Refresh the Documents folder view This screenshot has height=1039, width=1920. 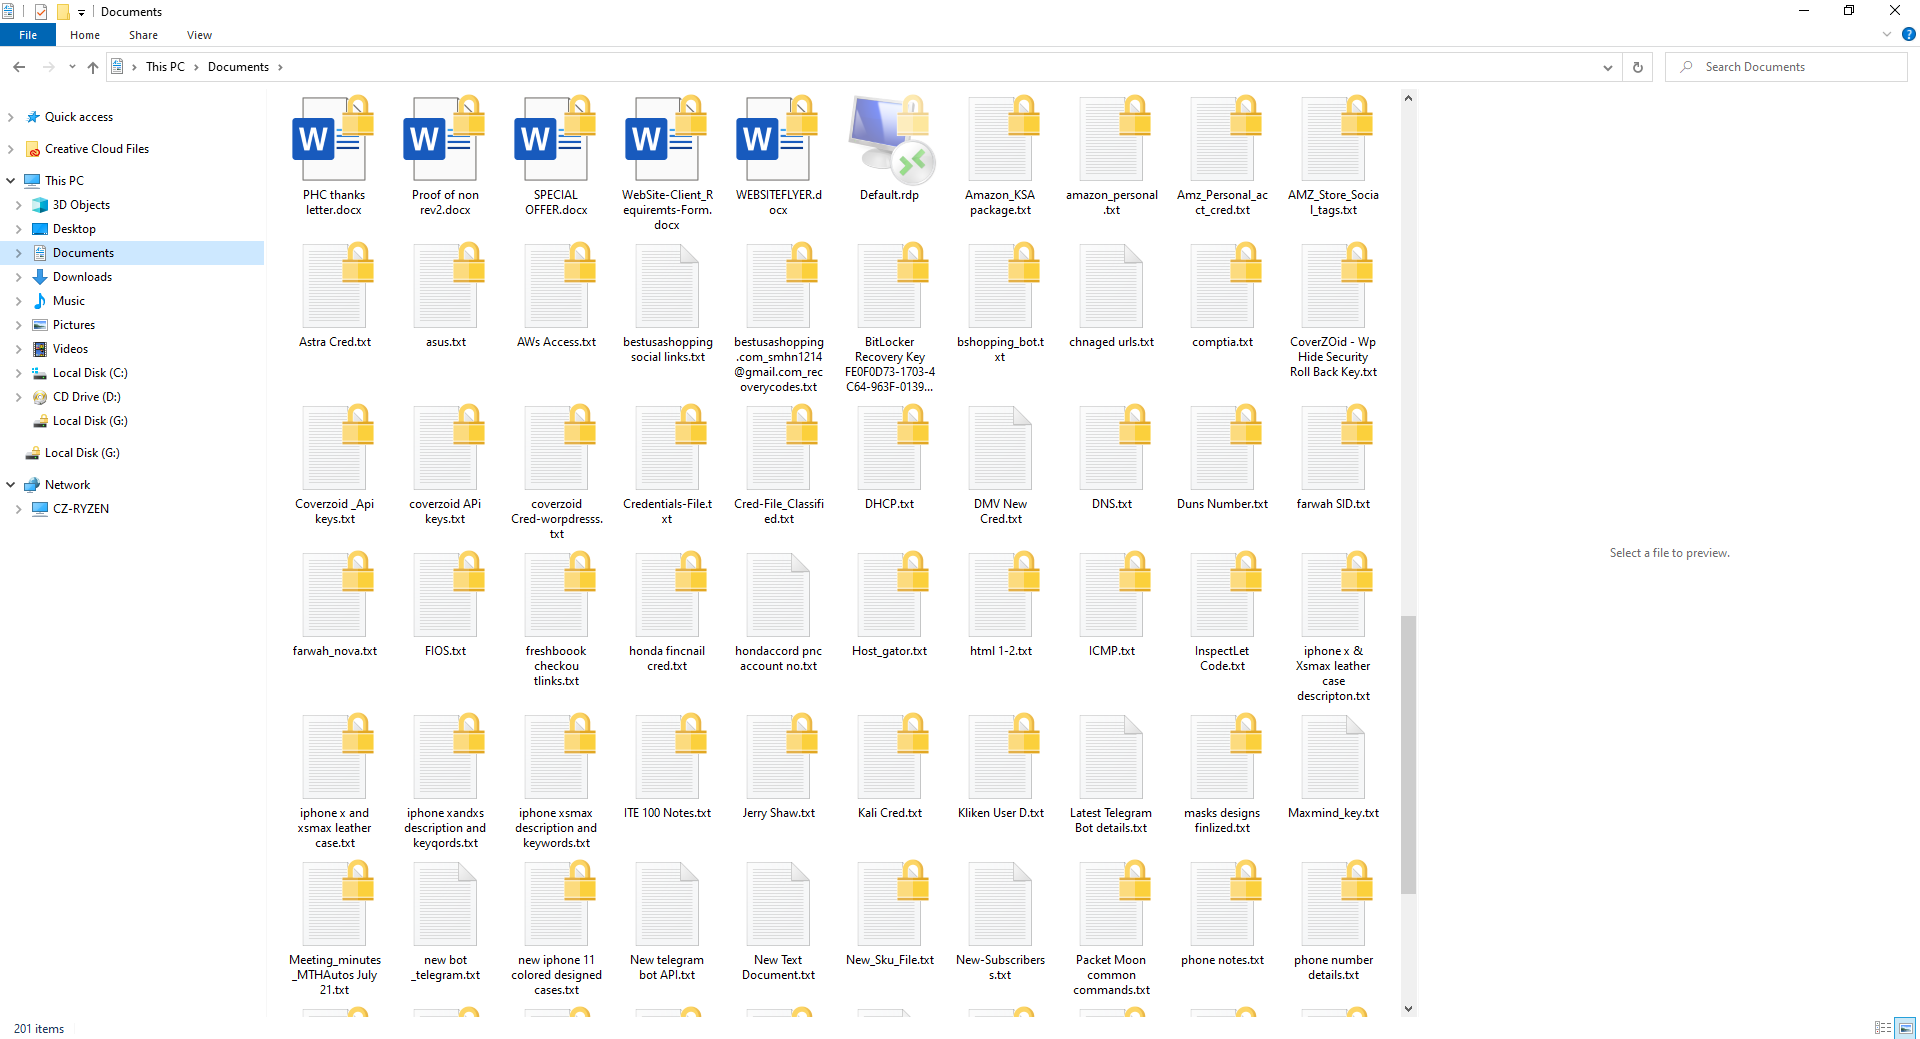[1638, 67]
